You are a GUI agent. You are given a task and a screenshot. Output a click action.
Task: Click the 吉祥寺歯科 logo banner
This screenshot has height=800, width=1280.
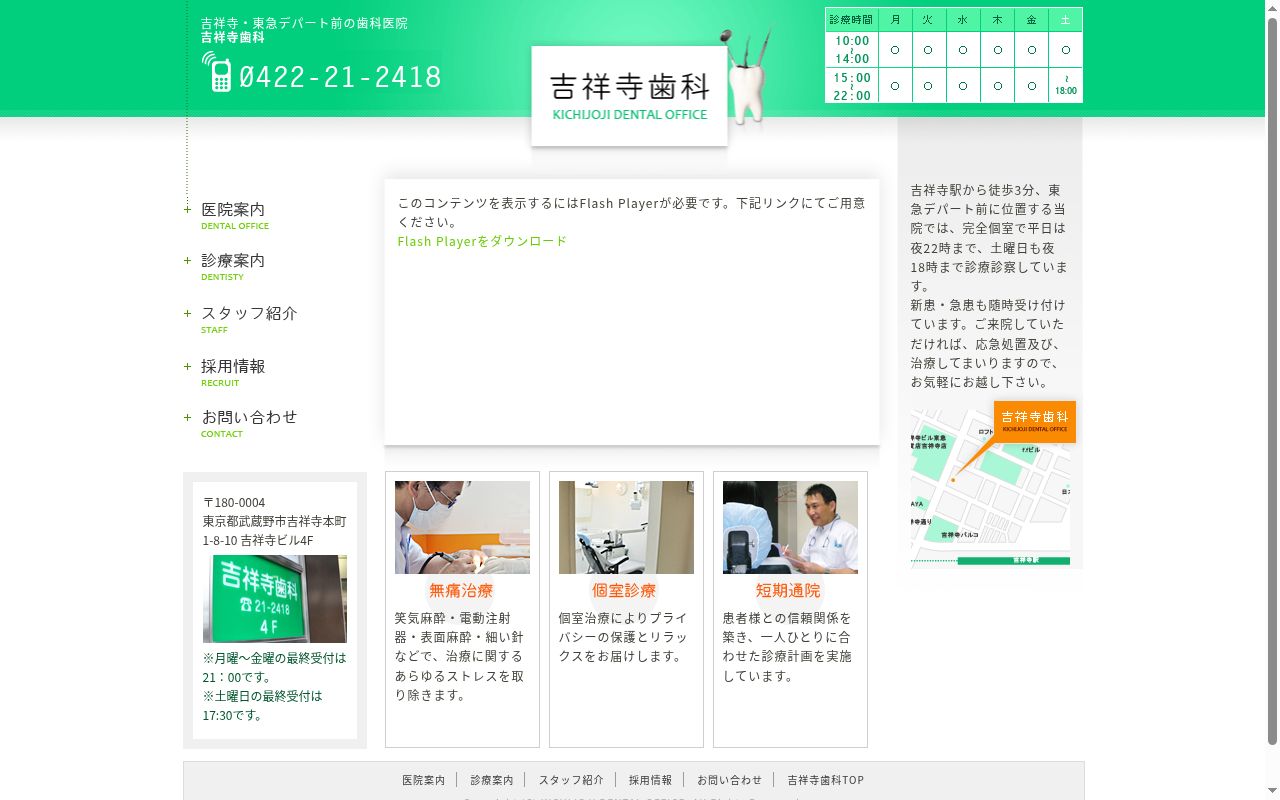click(629, 96)
